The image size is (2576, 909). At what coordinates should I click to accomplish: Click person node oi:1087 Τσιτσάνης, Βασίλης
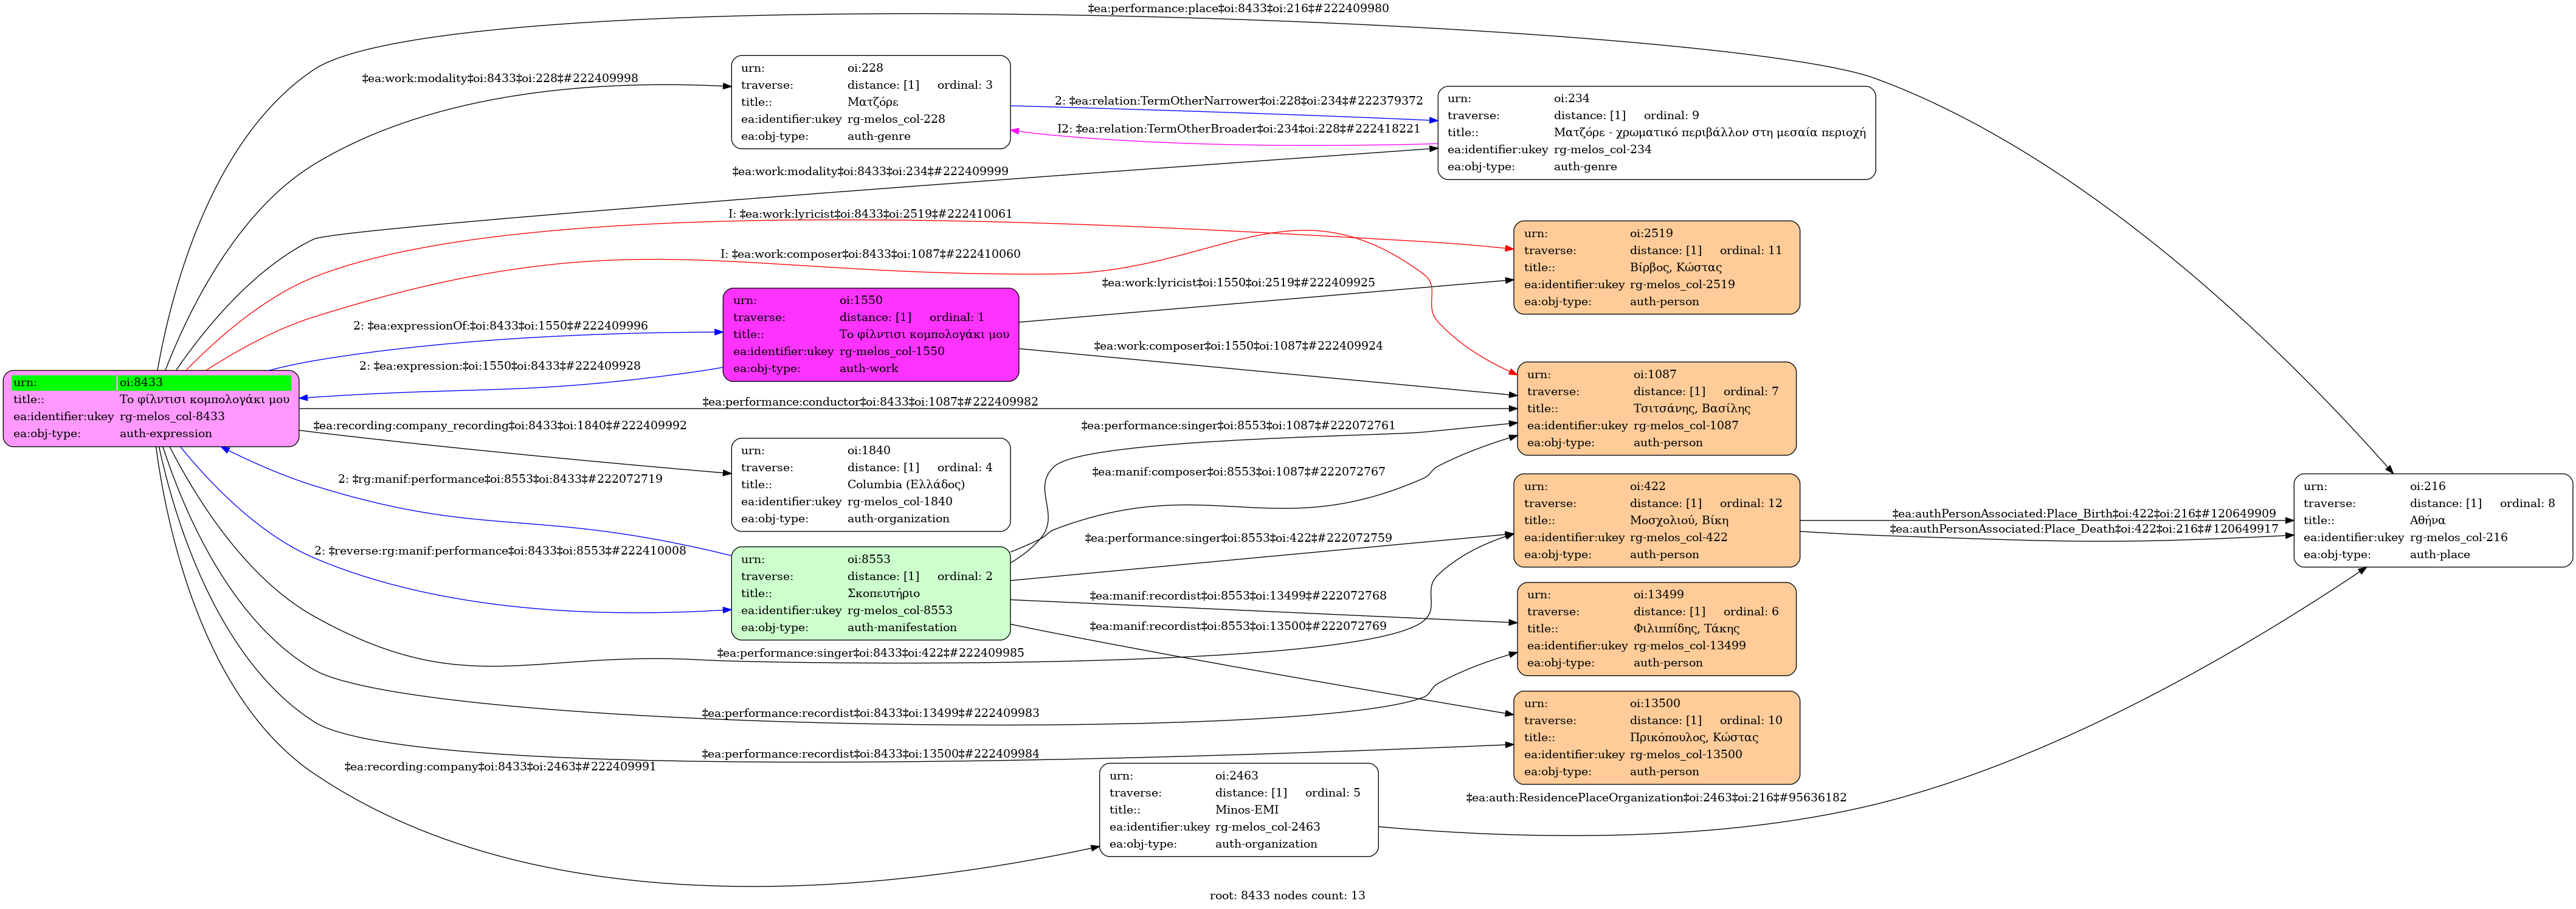pos(1656,409)
